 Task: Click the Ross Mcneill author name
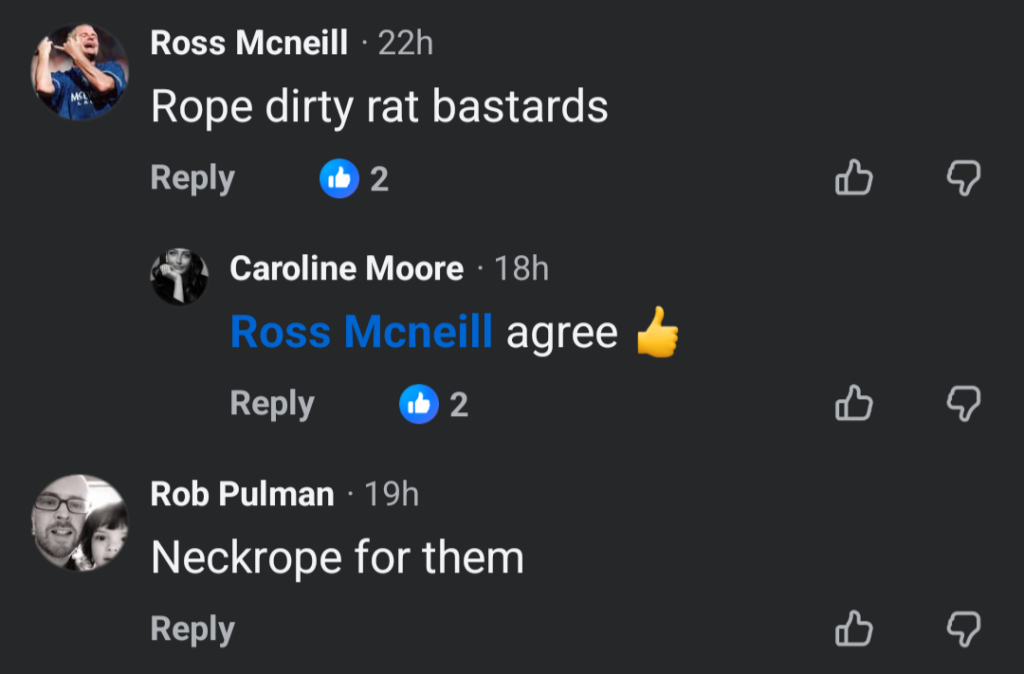(x=249, y=43)
